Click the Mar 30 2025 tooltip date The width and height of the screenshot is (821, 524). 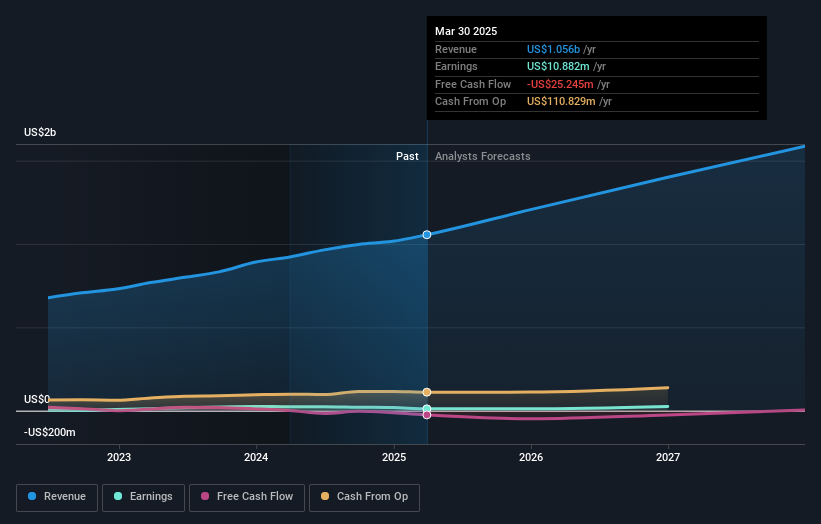[466, 31]
